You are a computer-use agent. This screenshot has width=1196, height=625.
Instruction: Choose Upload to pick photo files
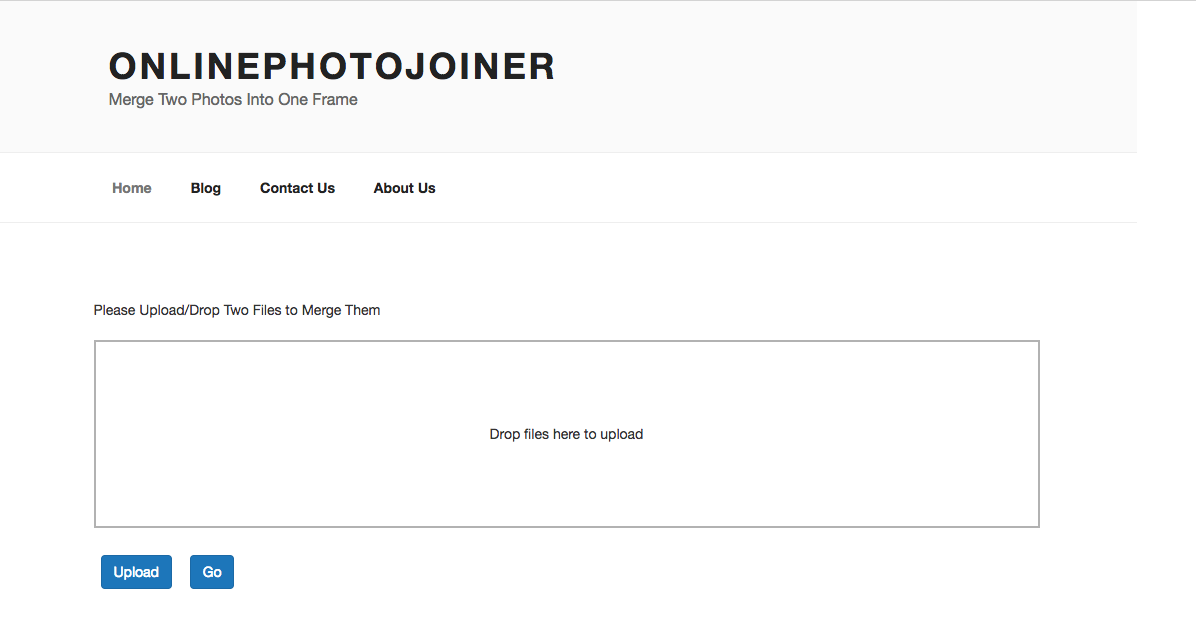(x=136, y=572)
